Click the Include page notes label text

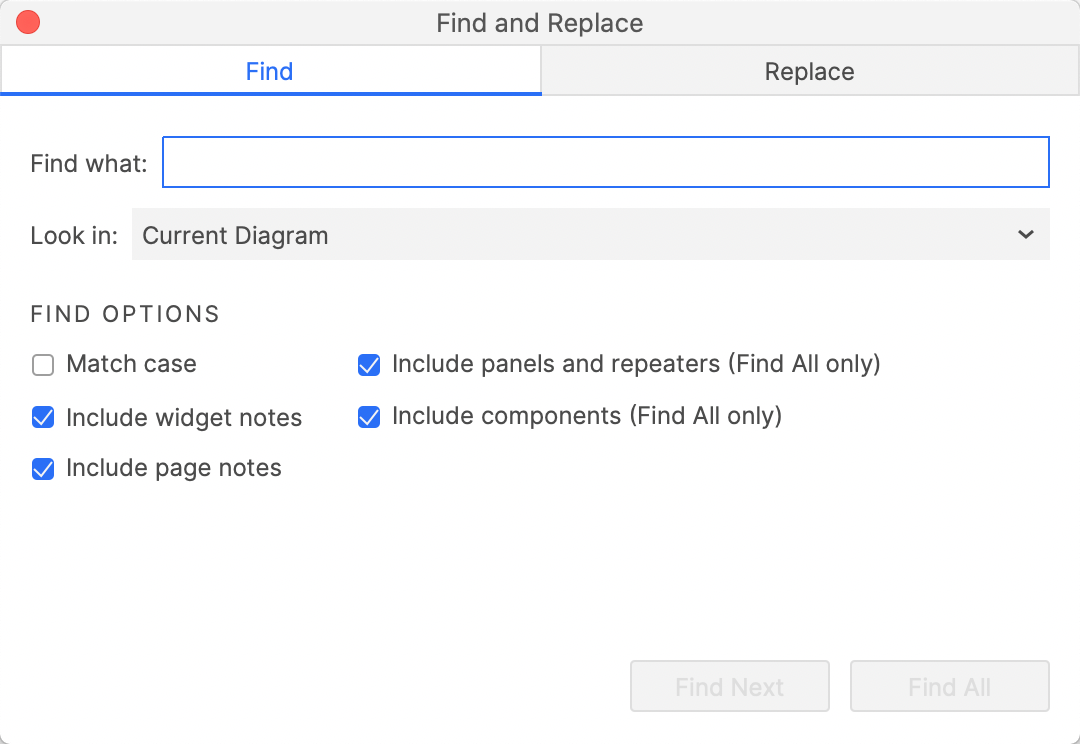[x=174, y=468]
